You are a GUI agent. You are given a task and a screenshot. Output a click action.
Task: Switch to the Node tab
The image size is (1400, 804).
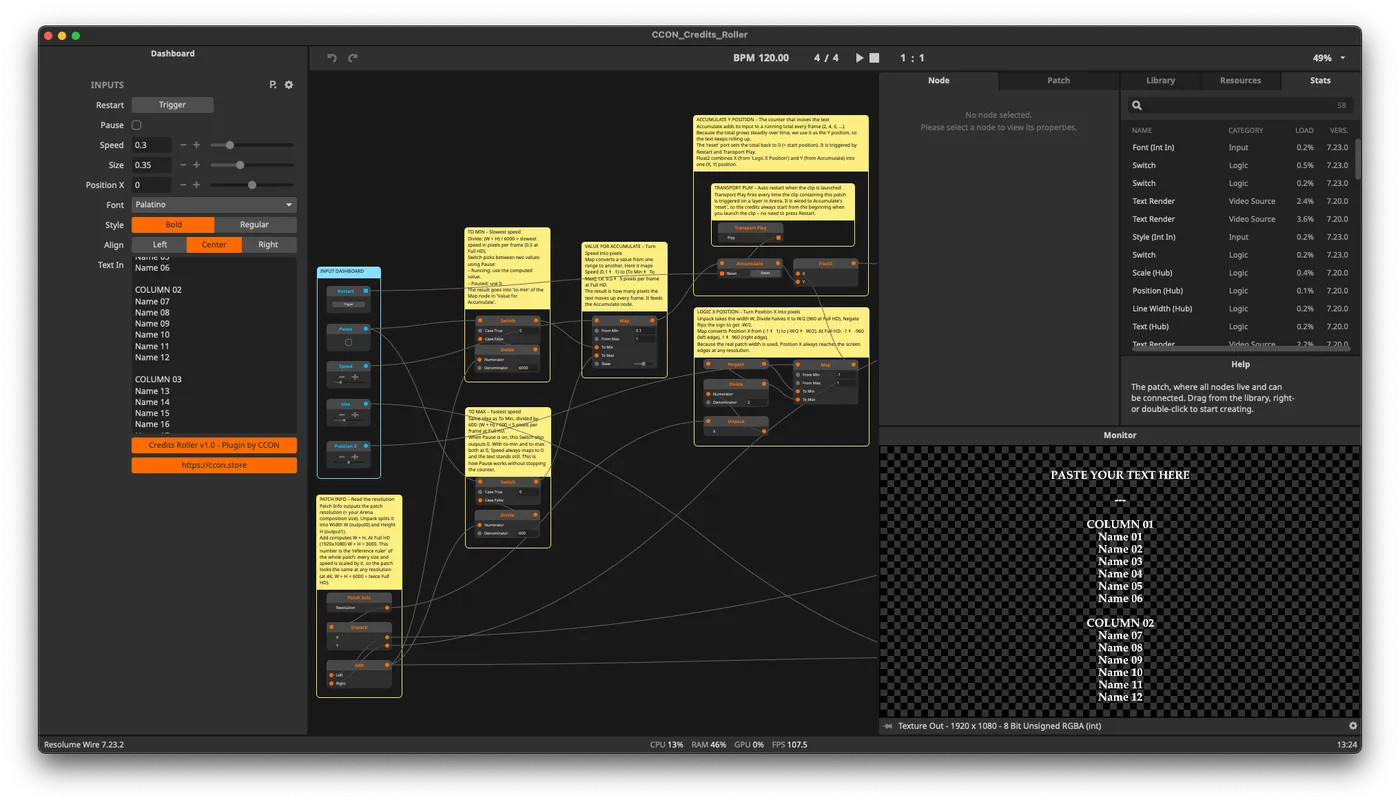(x=939, y=80)
